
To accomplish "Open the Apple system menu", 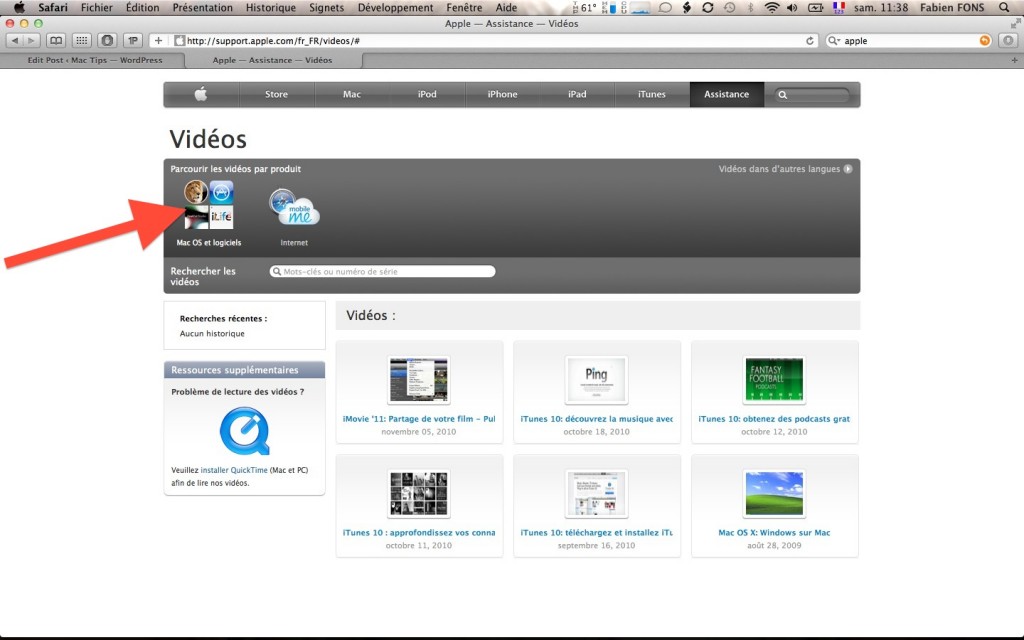I will [x=19, y=8].
